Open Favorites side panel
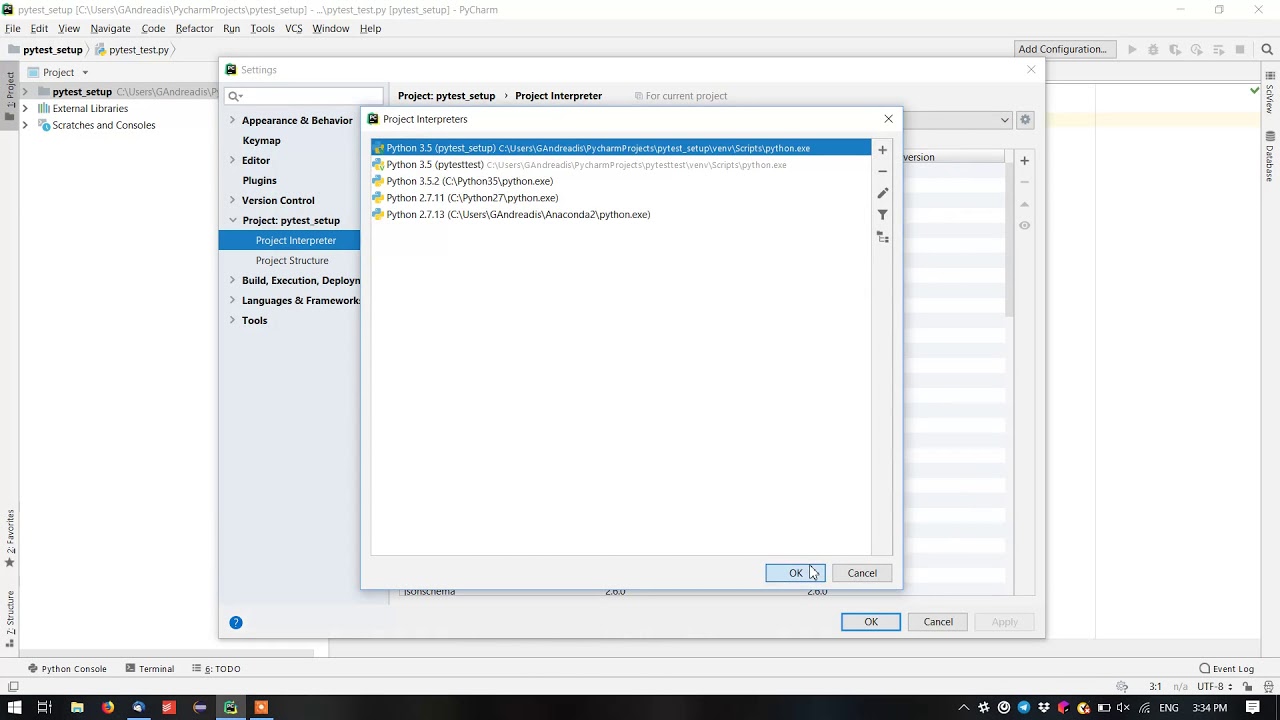1280x720 pixels. 10,538
